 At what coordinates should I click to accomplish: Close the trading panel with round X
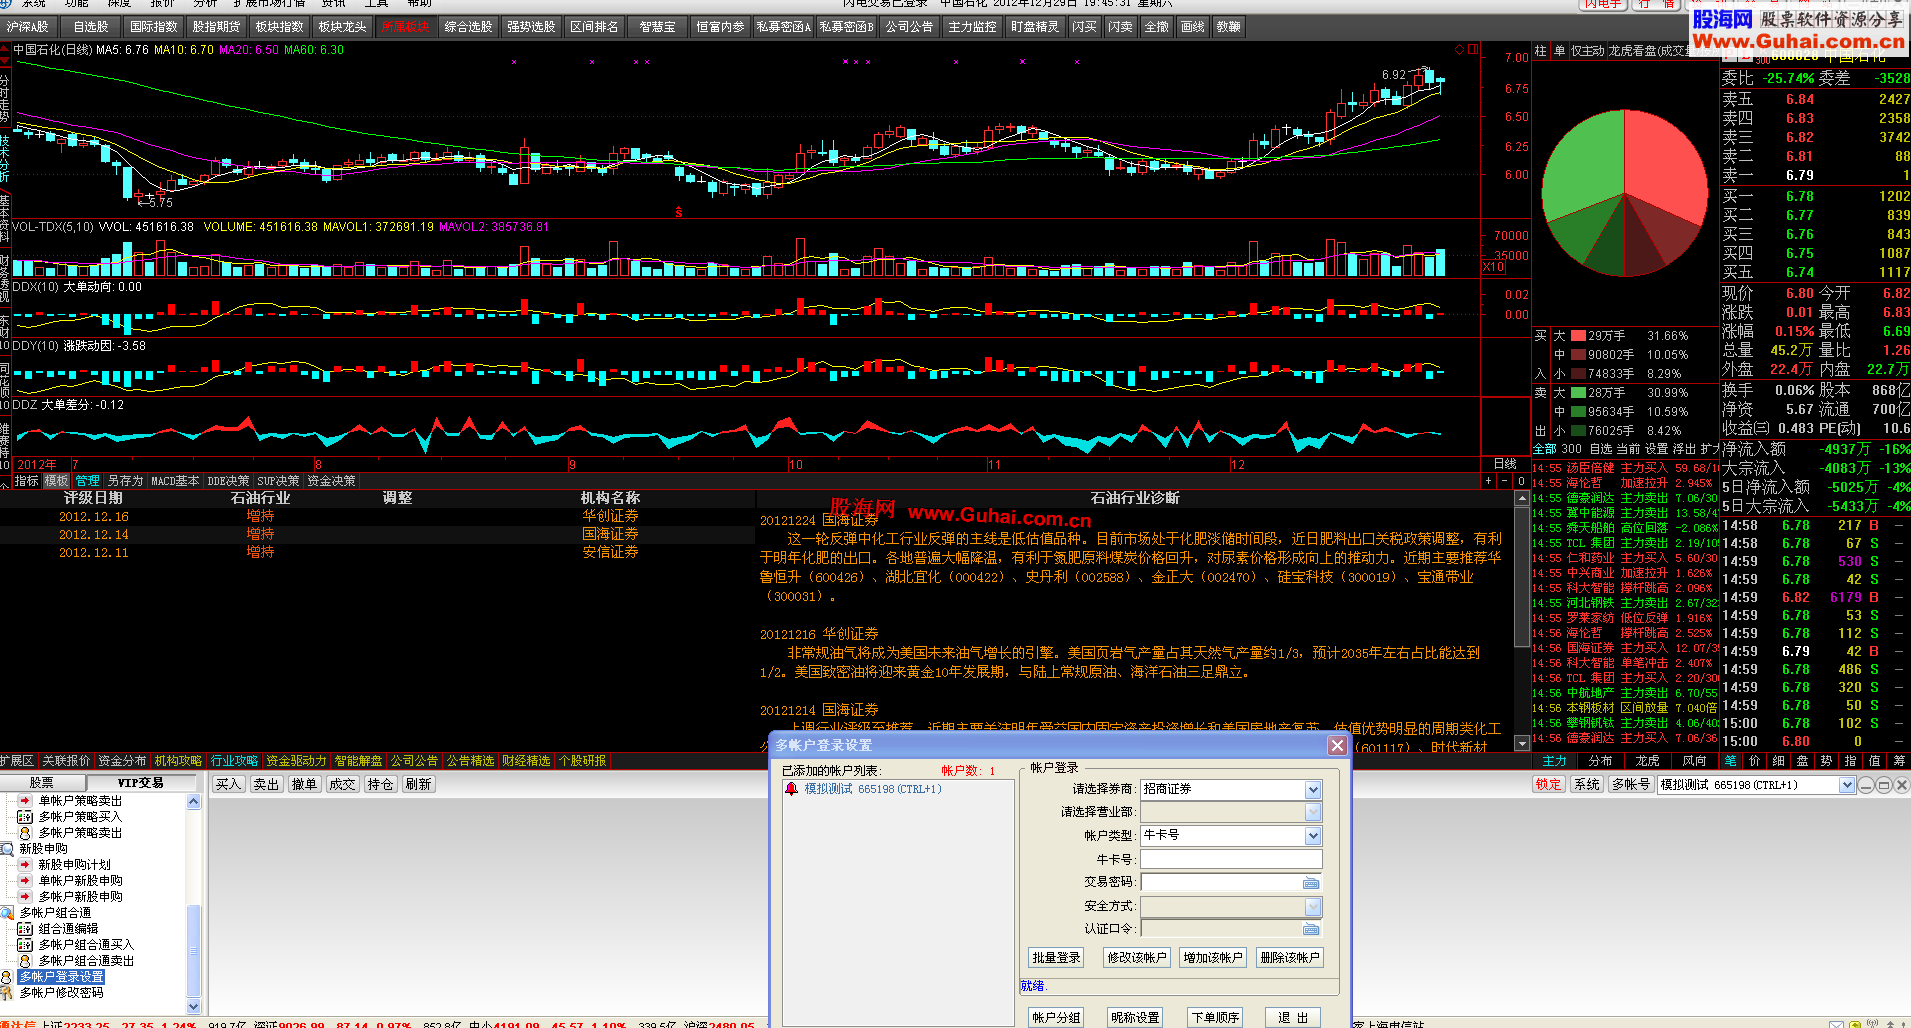coord(1900,785)
